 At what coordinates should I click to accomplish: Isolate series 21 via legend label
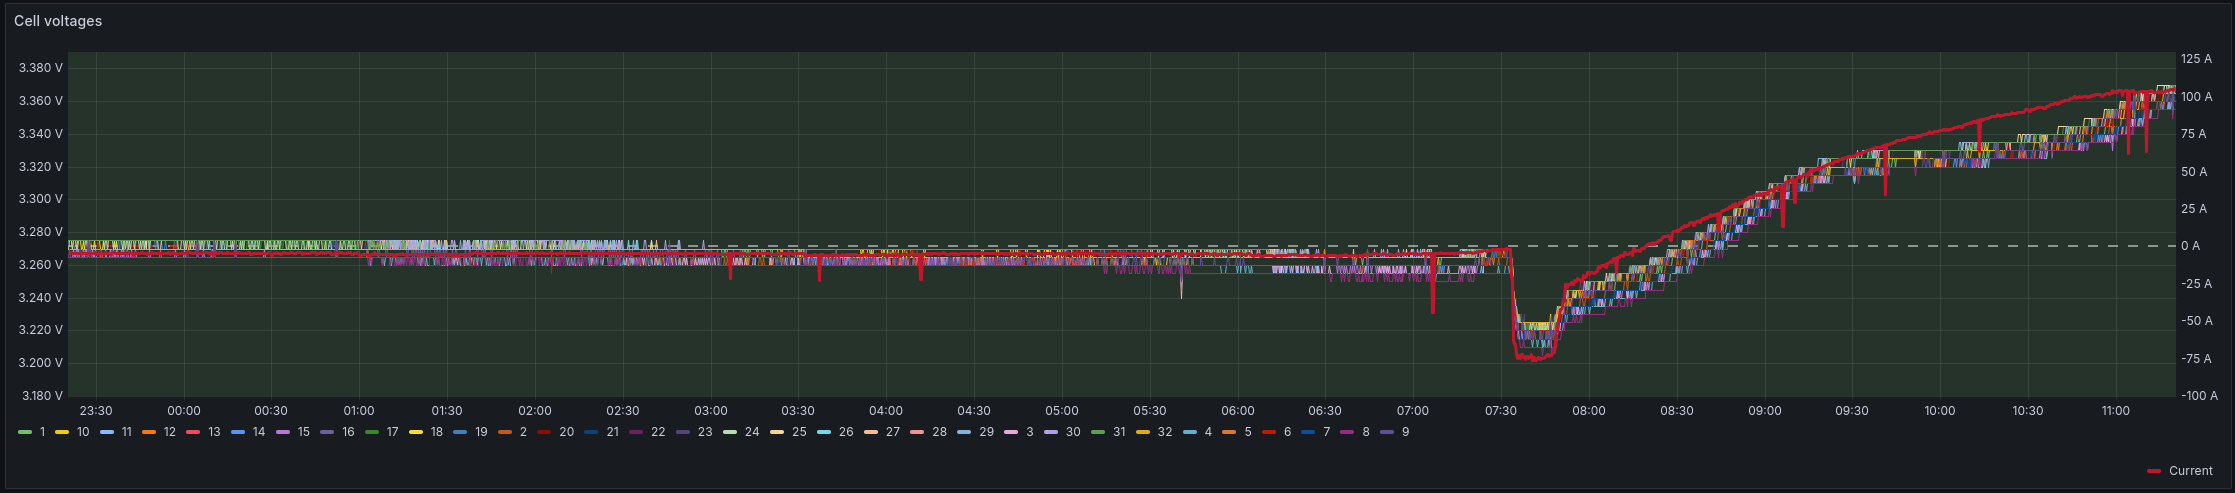(613, 432)
